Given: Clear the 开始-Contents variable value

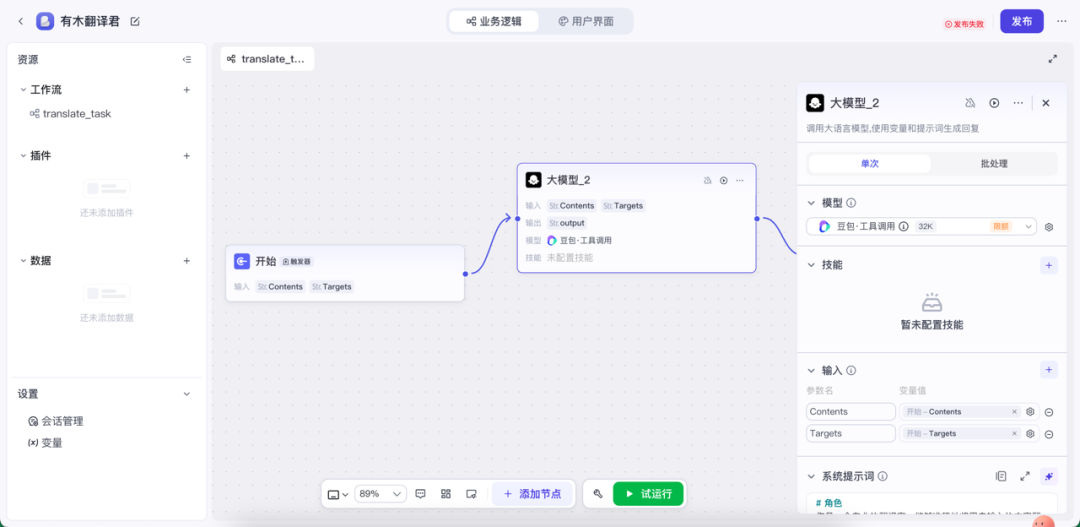Looking at the screenshot, I should click(1014, 412).
